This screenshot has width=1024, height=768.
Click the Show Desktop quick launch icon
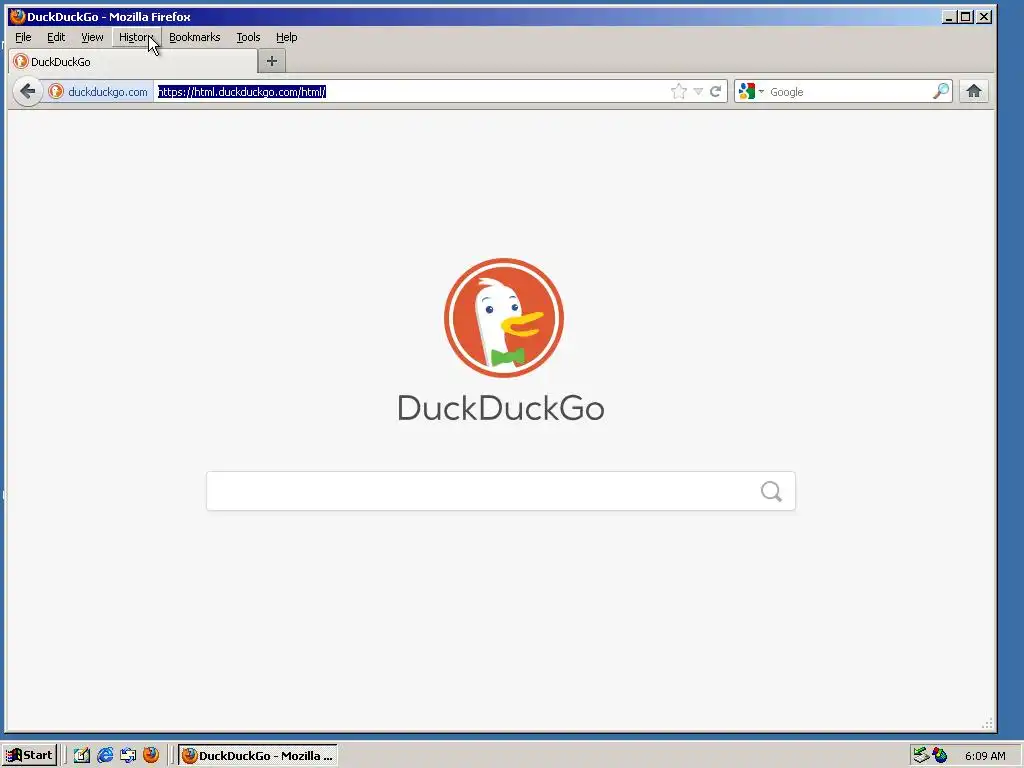tap(128, 756)
